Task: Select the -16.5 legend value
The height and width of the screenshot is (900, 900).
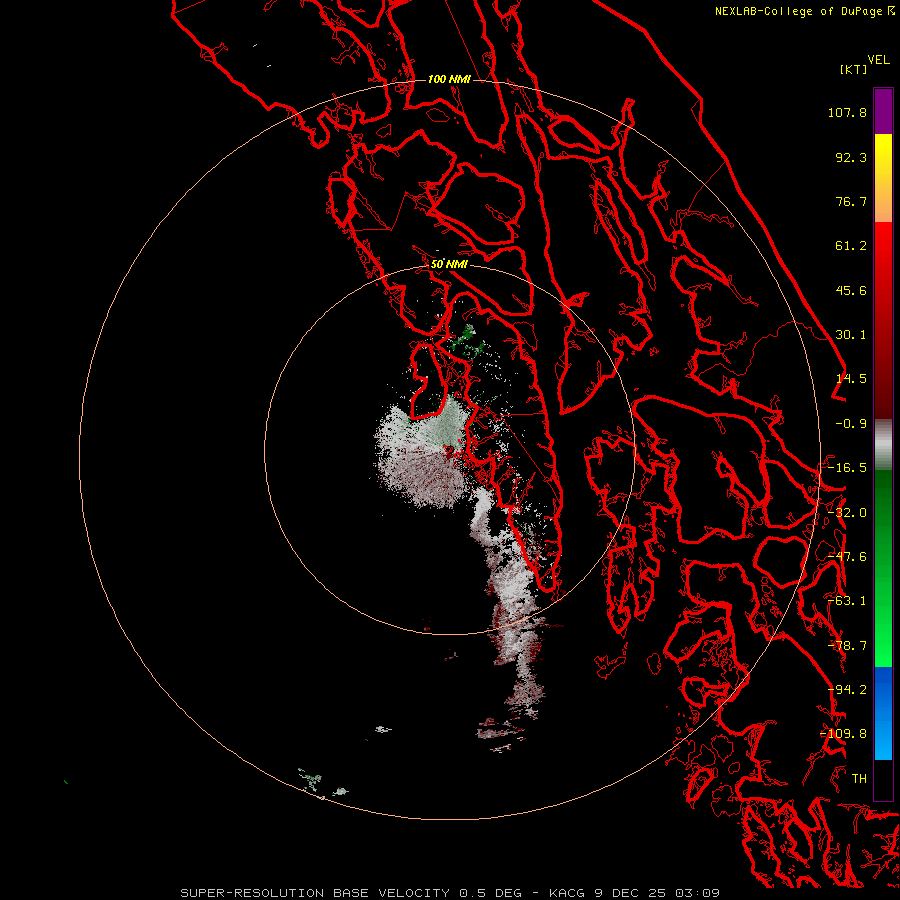Action: [x=847, y=468]
